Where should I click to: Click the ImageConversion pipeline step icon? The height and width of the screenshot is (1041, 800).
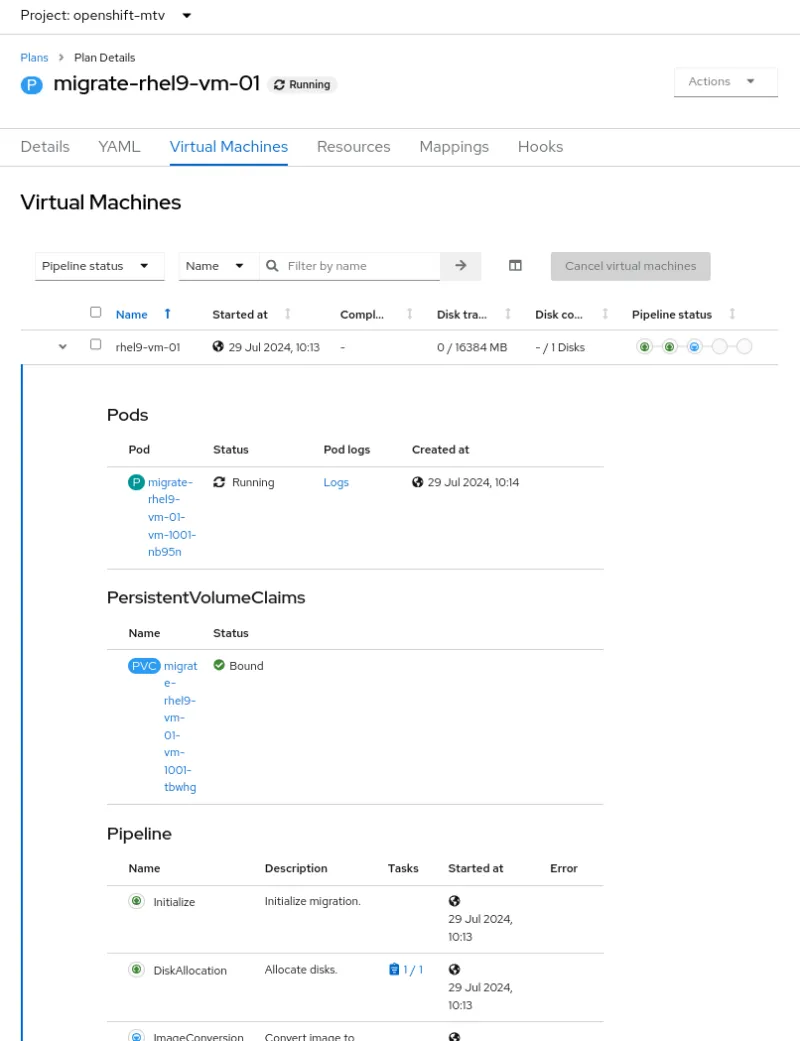[x=137, y=1036]
